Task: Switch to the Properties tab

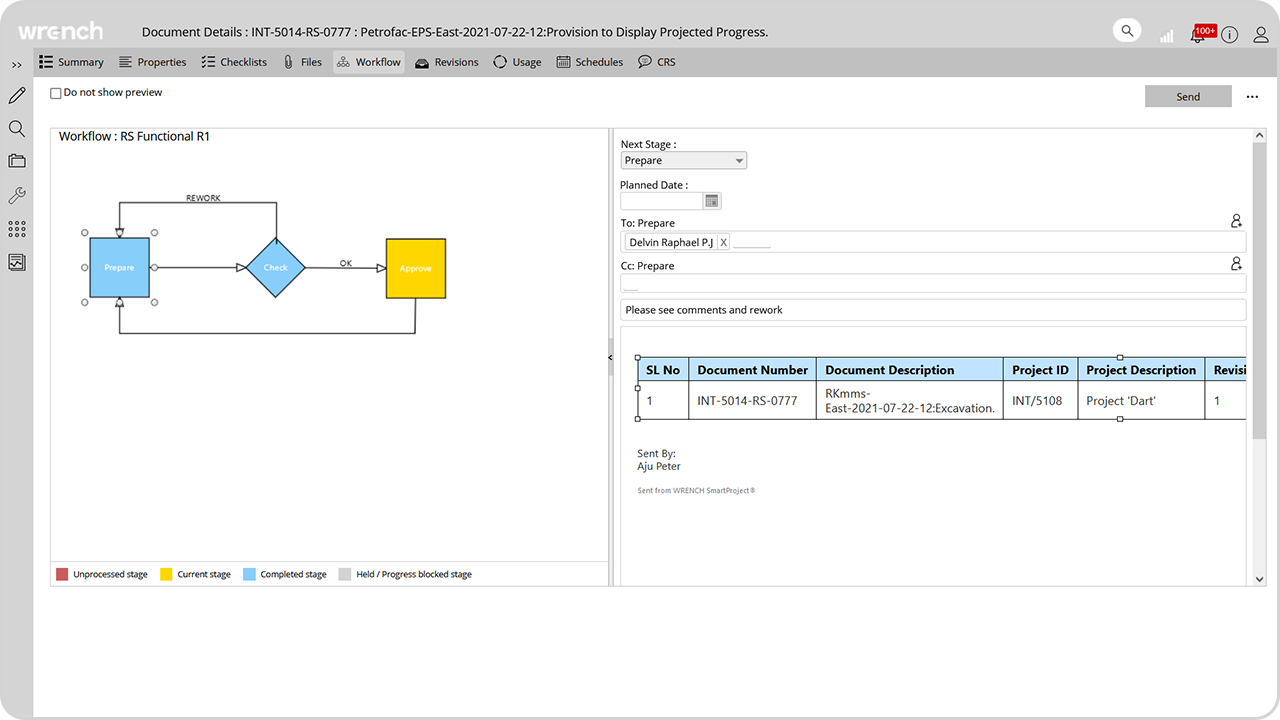Action: tap(152, 62)
